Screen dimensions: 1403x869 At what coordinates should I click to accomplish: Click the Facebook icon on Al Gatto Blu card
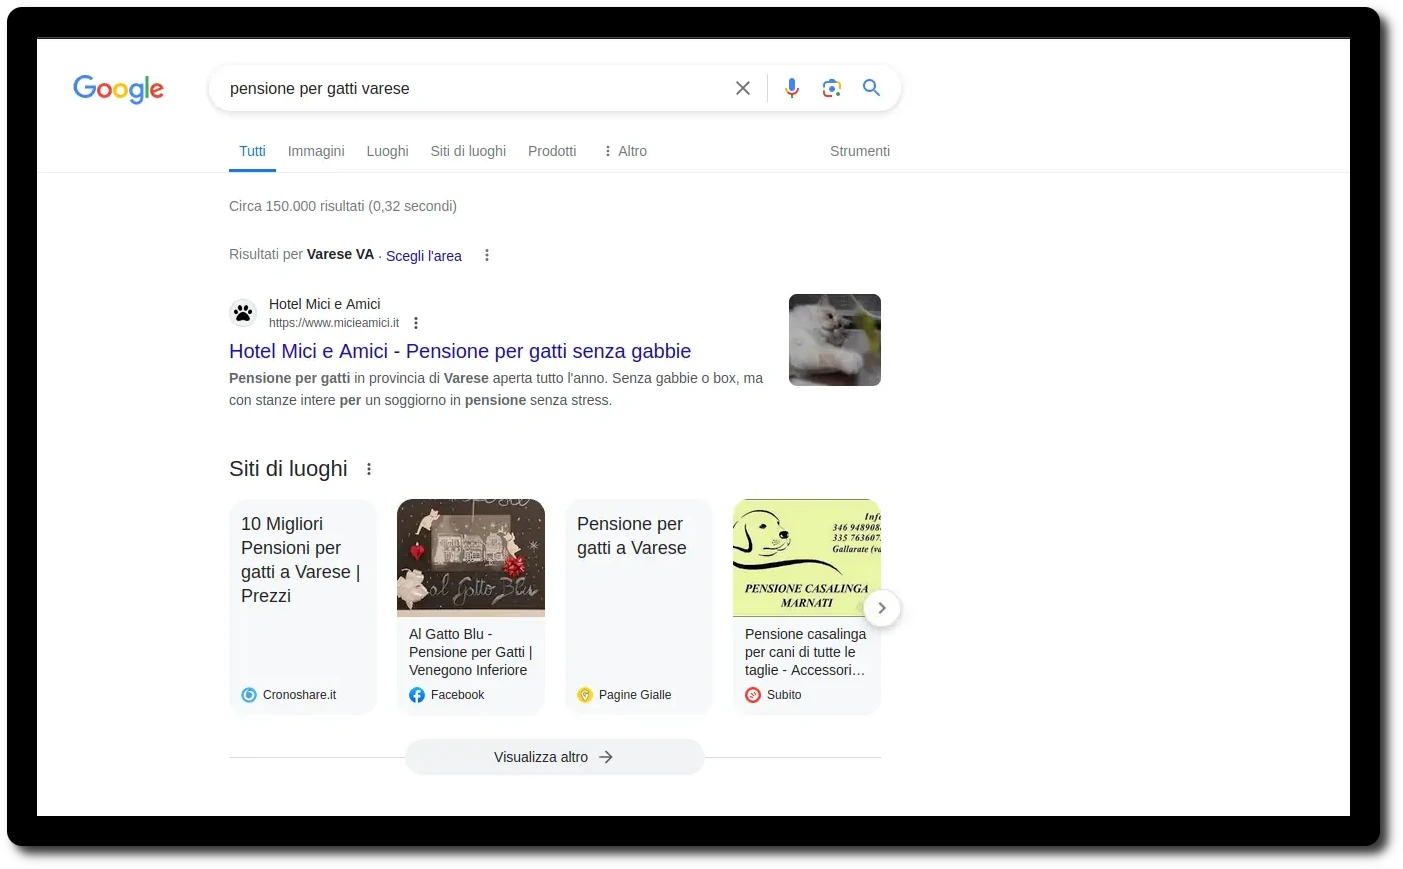point(416,694)
